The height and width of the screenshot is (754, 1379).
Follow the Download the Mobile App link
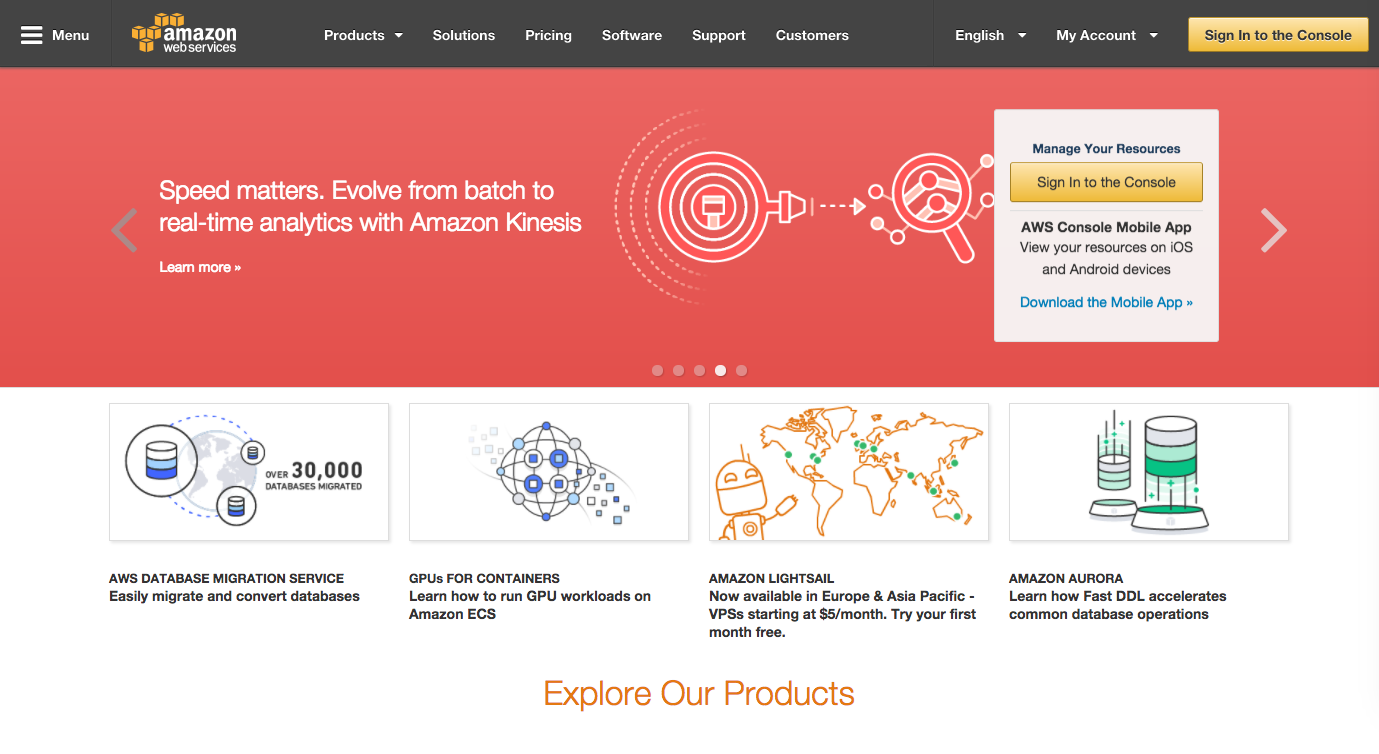[1106, 302]
